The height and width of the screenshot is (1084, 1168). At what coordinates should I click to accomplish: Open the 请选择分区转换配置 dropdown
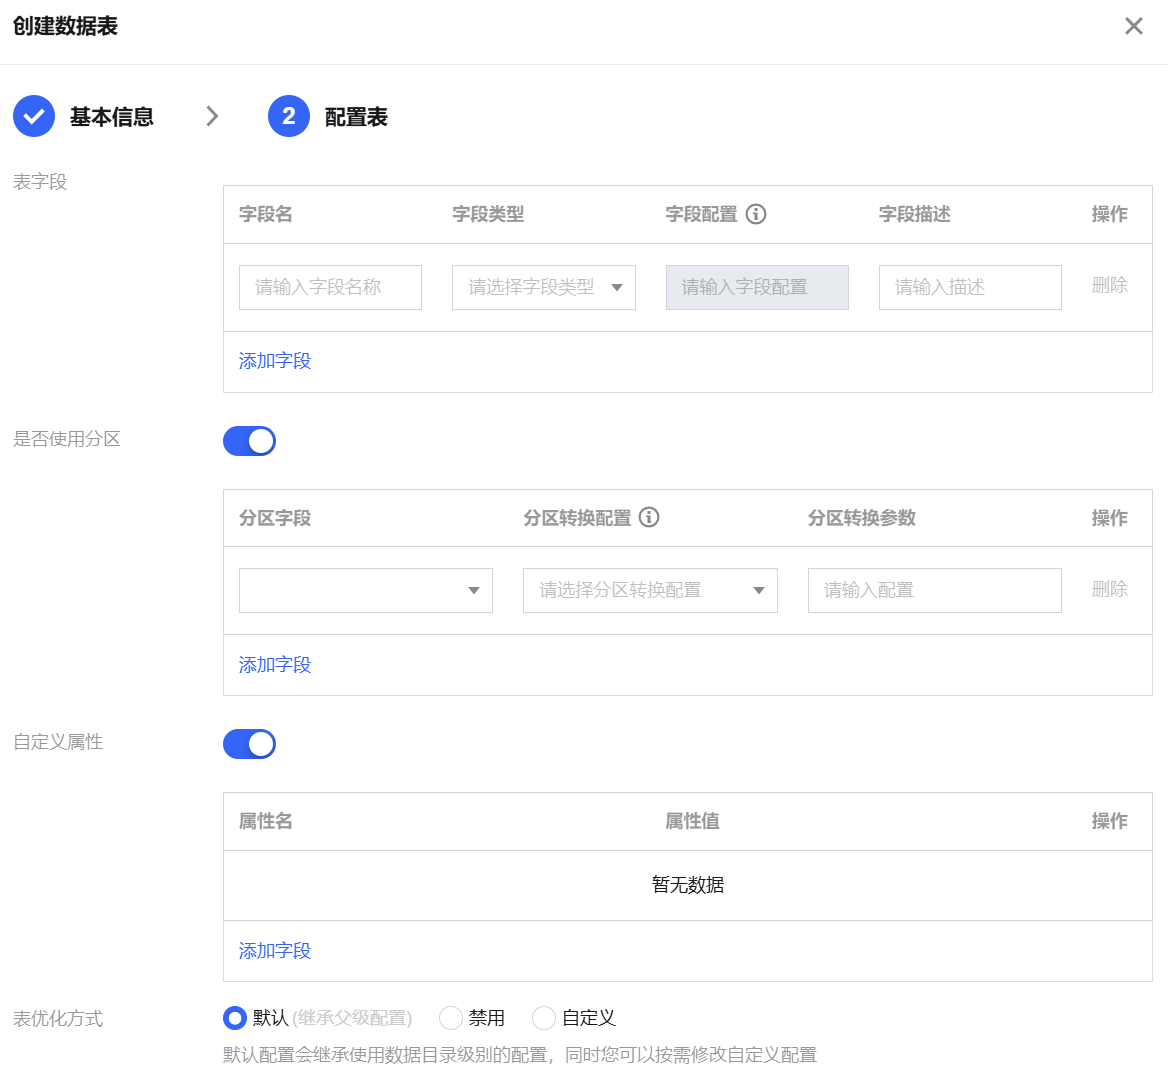point(650,590)
